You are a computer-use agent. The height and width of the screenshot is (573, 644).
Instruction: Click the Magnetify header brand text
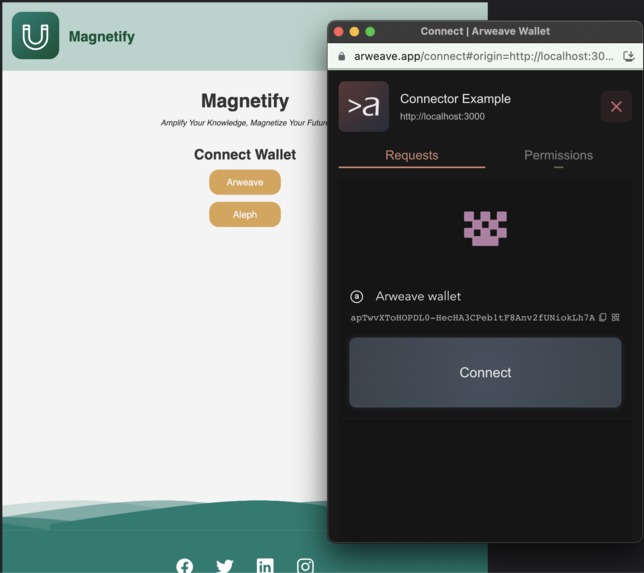point(101,37)
